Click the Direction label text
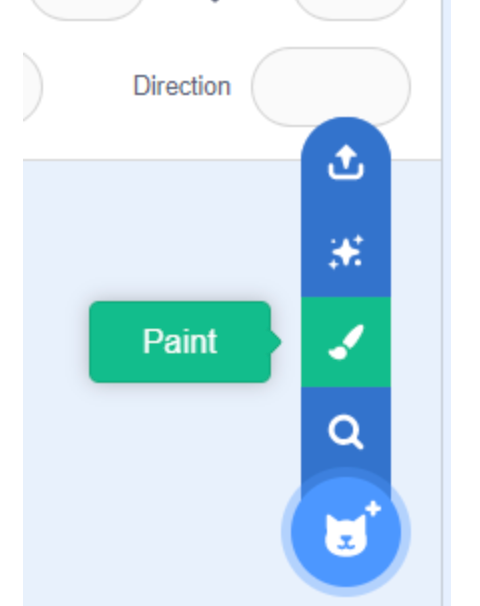Image resolution: width=480 pixels, height=606 pixels. tap(182, 86)
